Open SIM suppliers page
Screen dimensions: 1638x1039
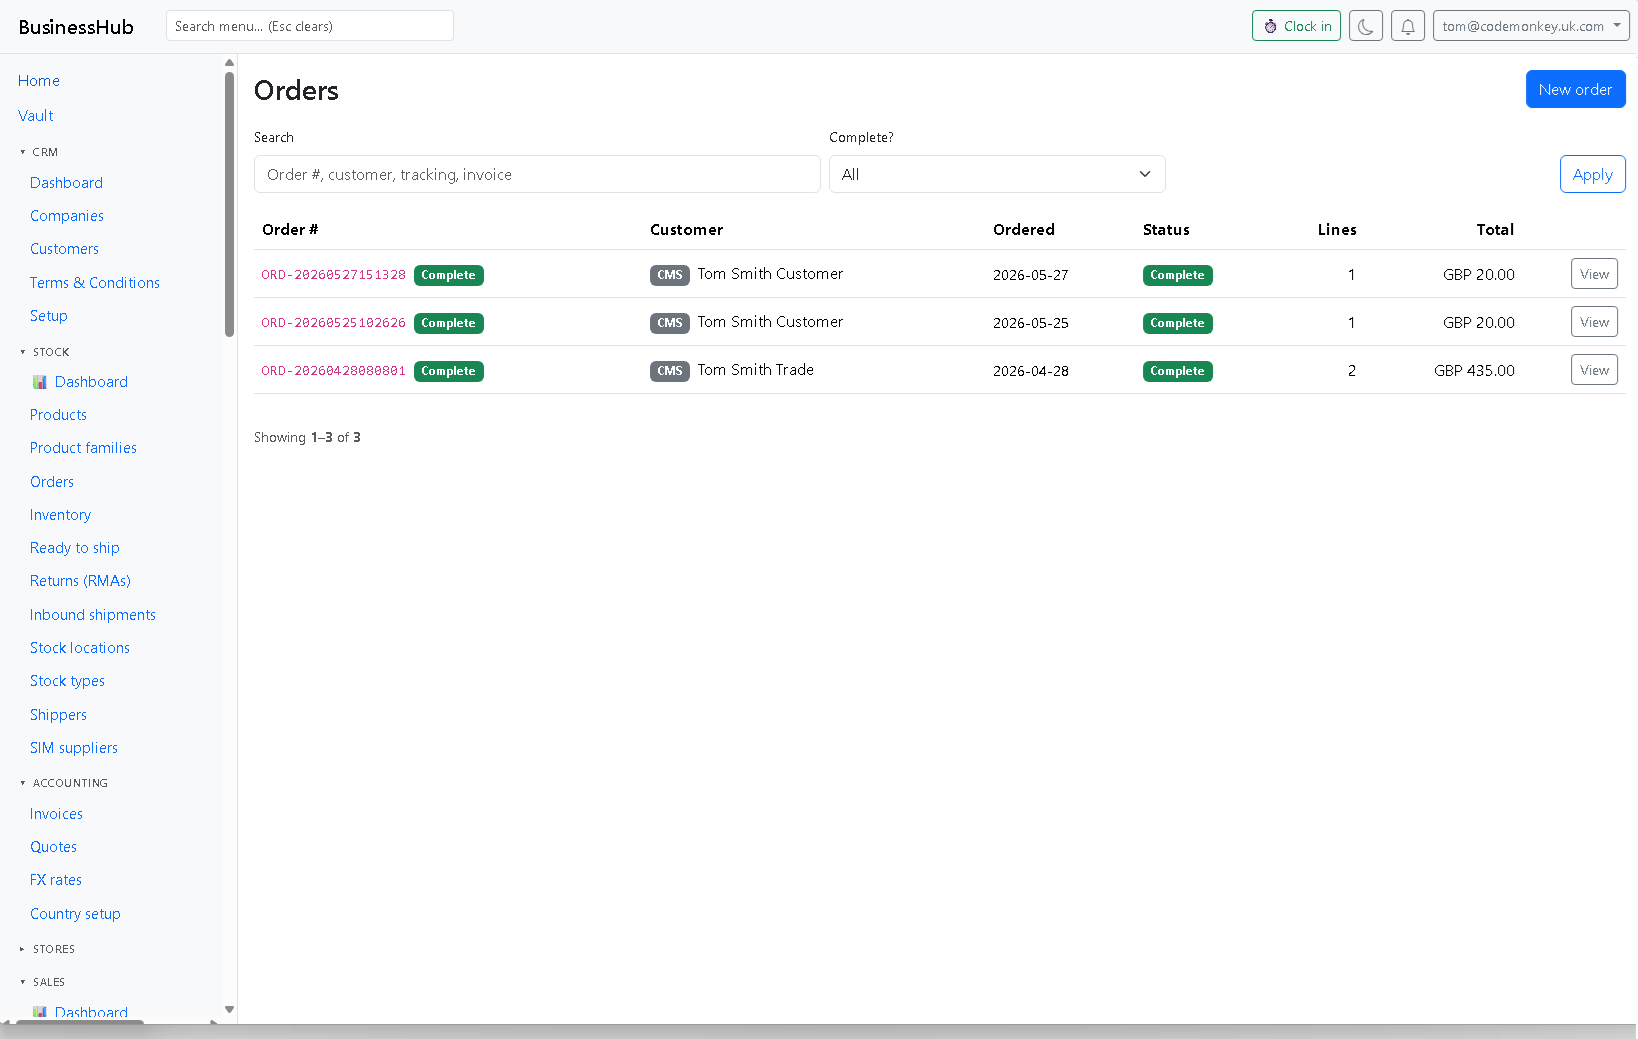(74, 748)
